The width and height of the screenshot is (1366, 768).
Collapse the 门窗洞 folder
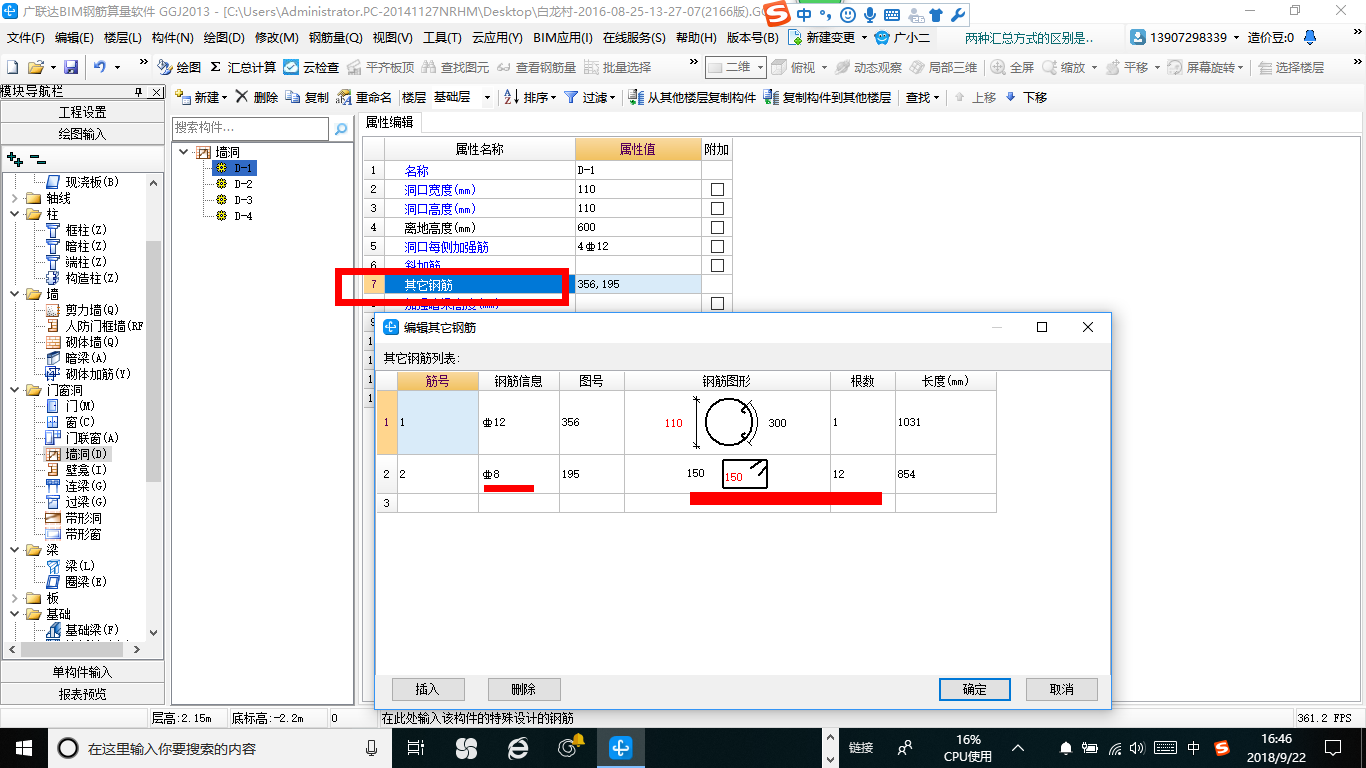(x=15, y=390)
